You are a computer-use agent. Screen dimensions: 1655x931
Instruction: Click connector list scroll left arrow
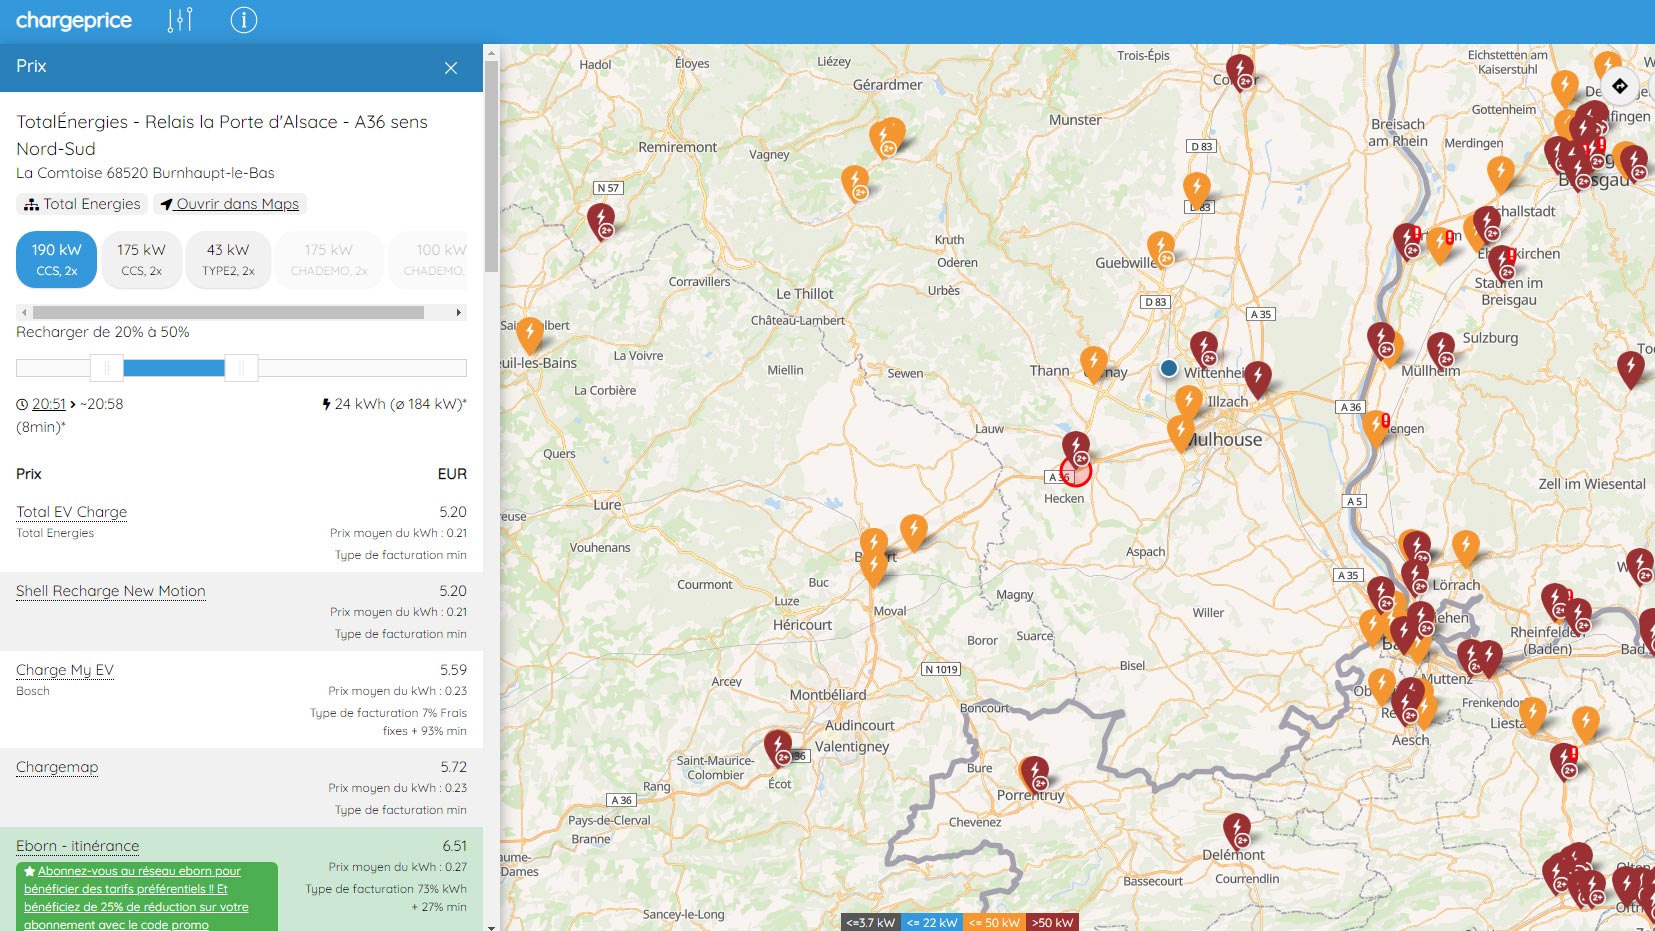[24, 313]
